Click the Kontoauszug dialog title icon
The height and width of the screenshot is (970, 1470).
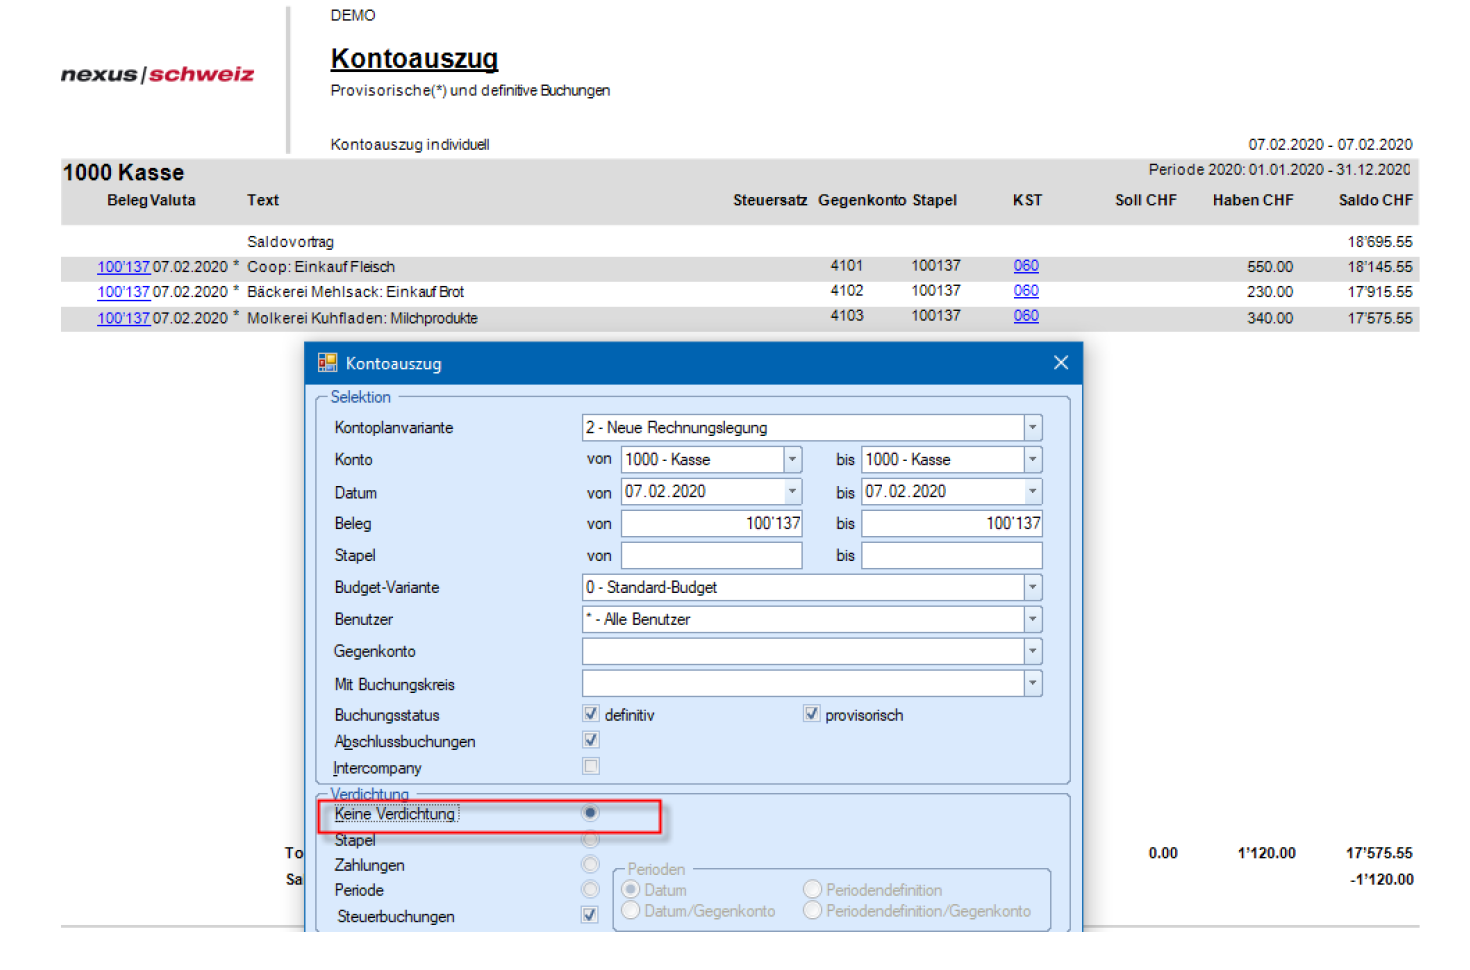coord(327,363)
